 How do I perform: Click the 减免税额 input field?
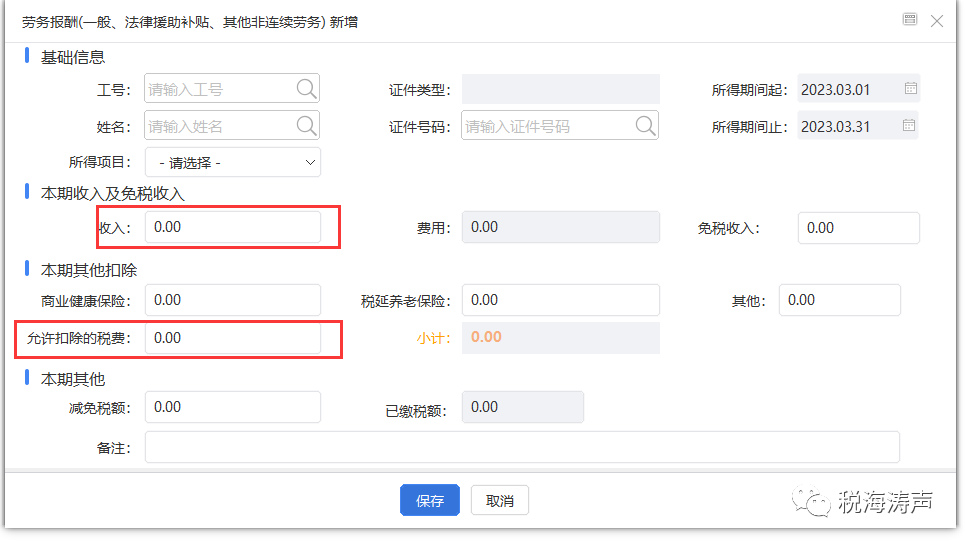[x=233, y=407]
